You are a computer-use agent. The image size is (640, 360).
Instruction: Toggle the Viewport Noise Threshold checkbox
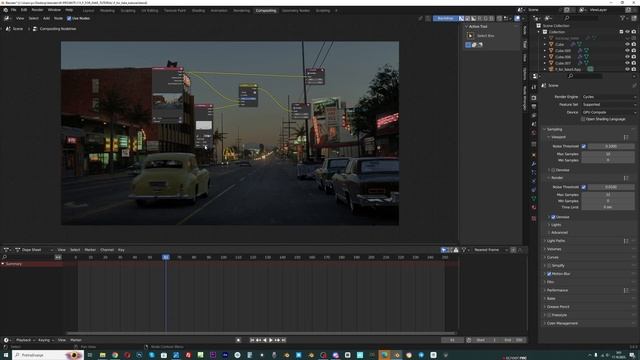pyautogui.click(x=584, y=146)
